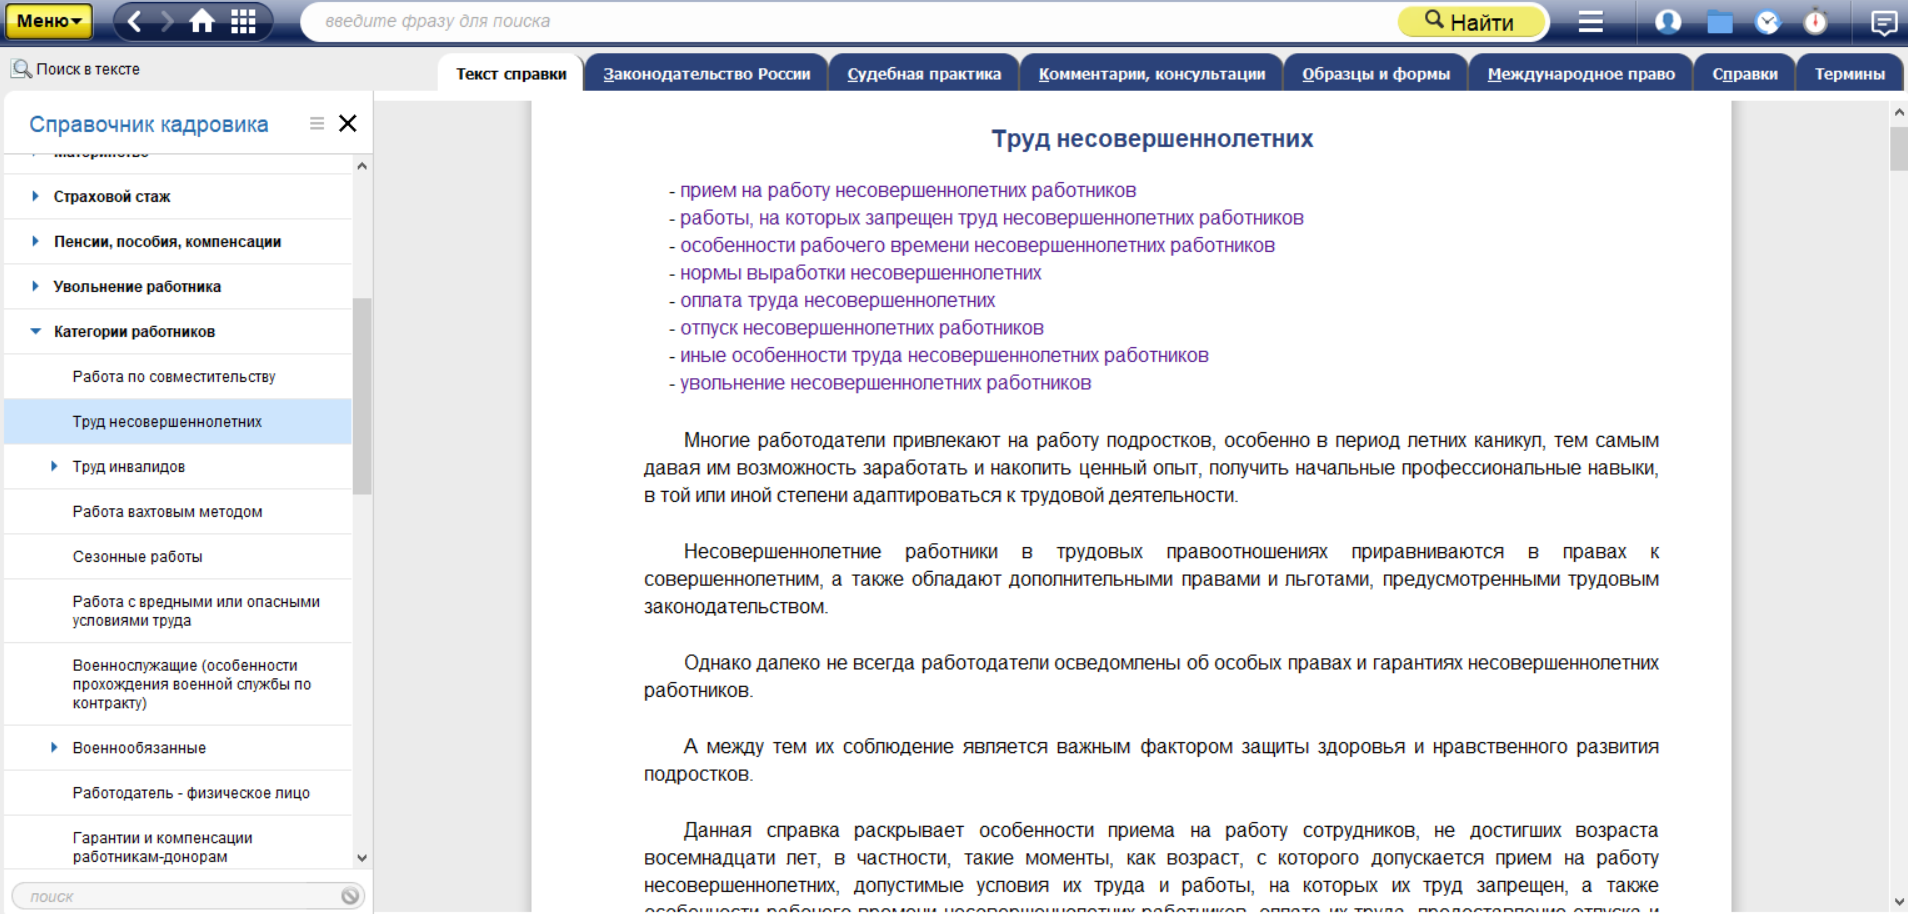
Task: Open the user profile icon
Action: point(1668,21)
